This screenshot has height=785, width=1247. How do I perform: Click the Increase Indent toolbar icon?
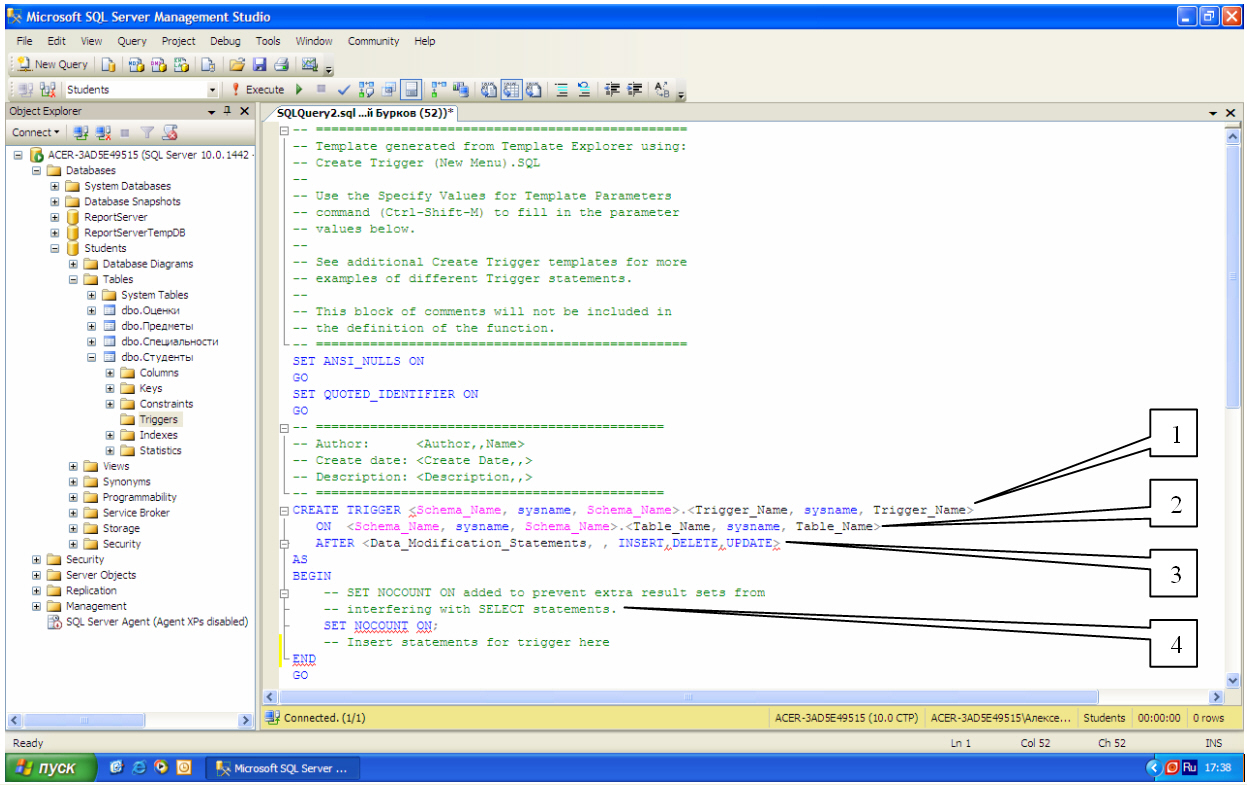tap(635, 89)
